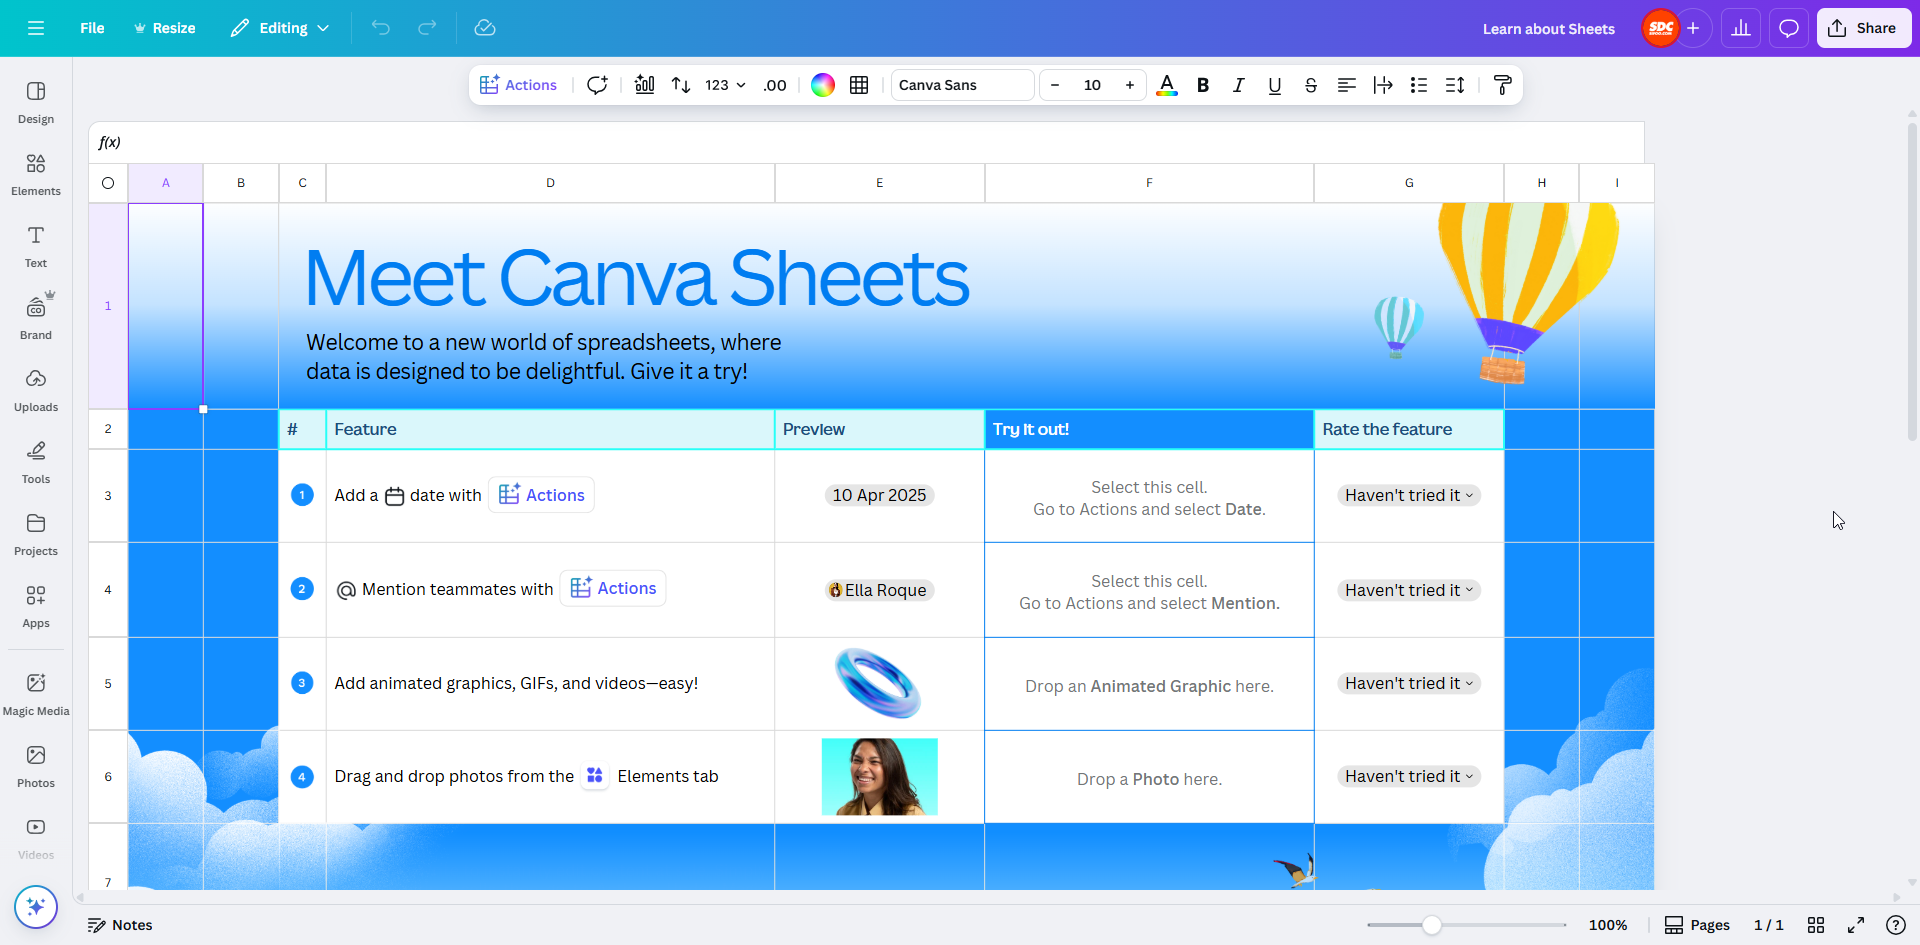Open the Notes panel
1920x945 pixels.
pos(120,925)
